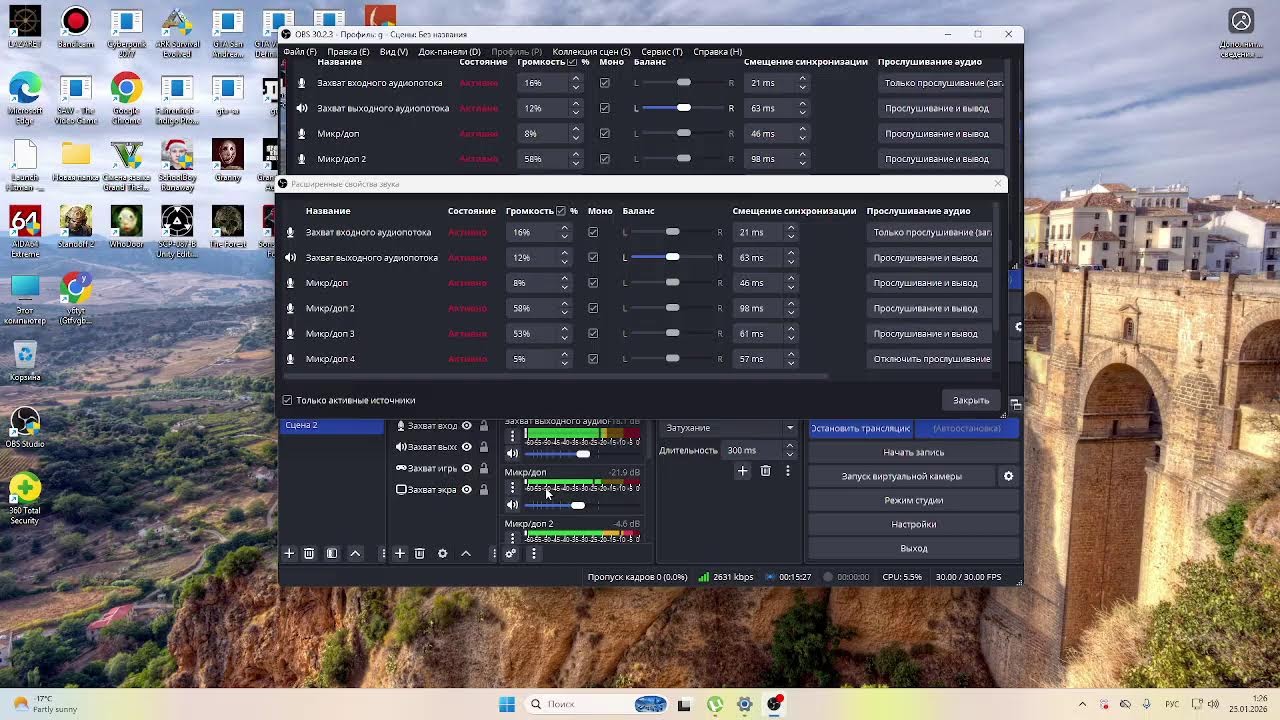Adjust balance slider for Микр/доп 4
Viewport: 1280px width, 720px height.
672,359
